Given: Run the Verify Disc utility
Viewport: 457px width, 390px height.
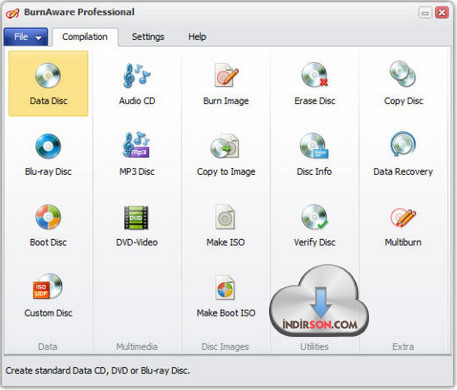Looking at the screenshot, I should click(x=315, y=226).
